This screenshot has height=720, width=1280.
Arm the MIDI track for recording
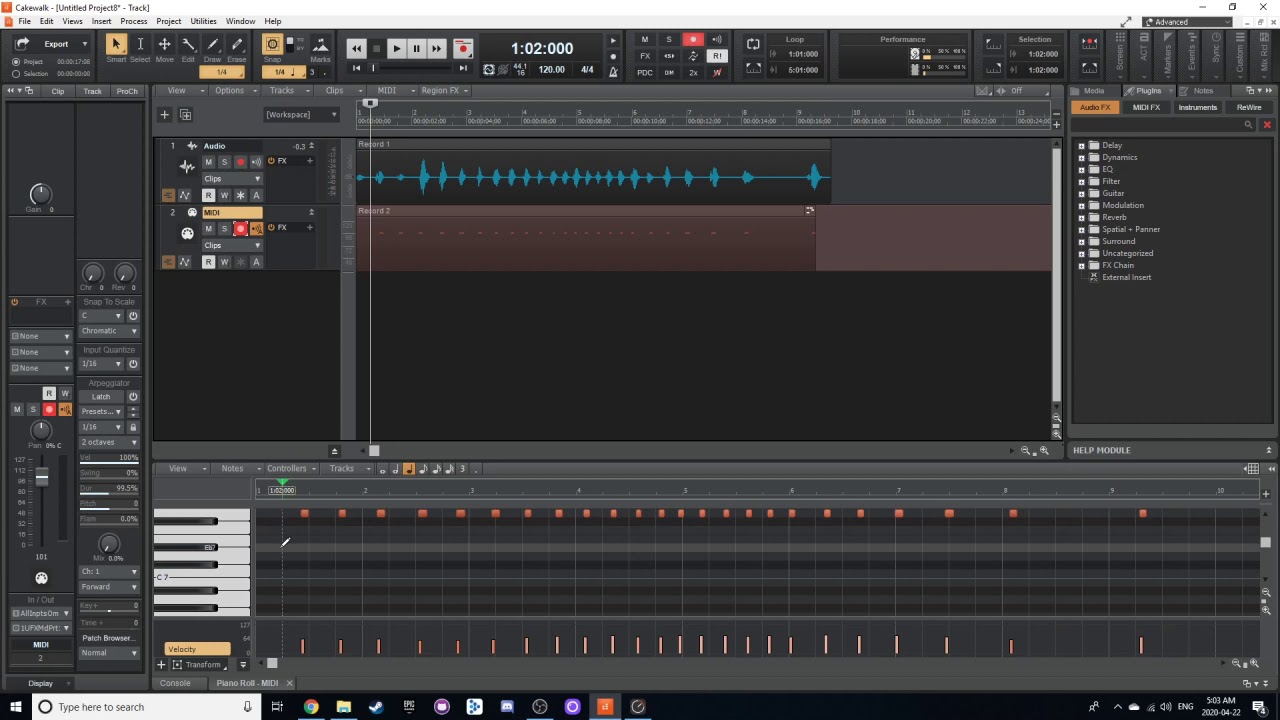click(240, 229)
